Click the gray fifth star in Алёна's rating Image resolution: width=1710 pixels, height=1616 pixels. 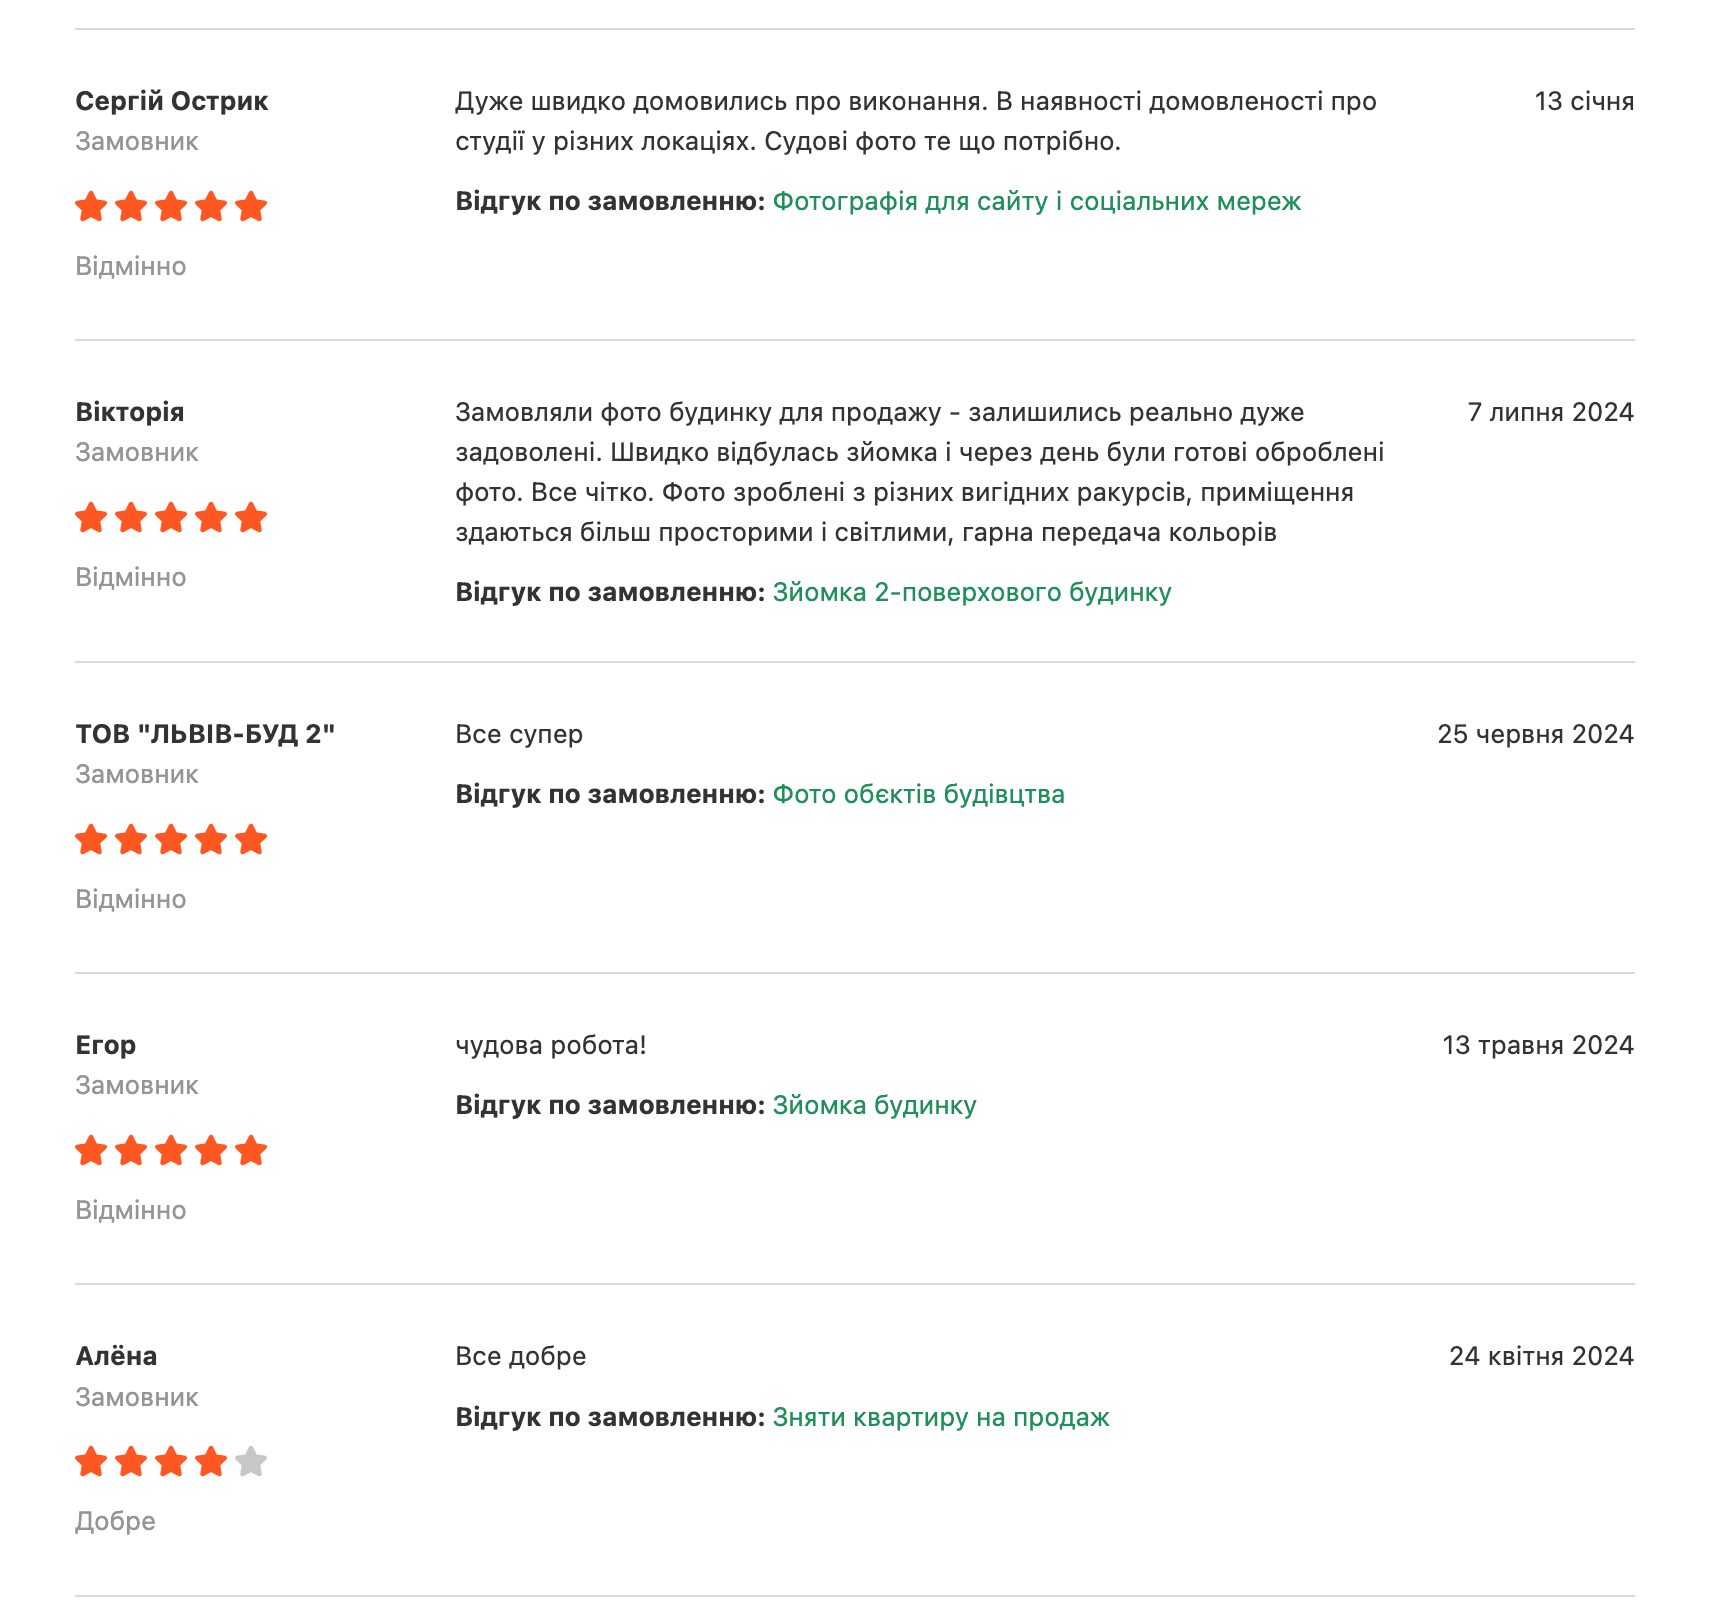click(251, 1462)
